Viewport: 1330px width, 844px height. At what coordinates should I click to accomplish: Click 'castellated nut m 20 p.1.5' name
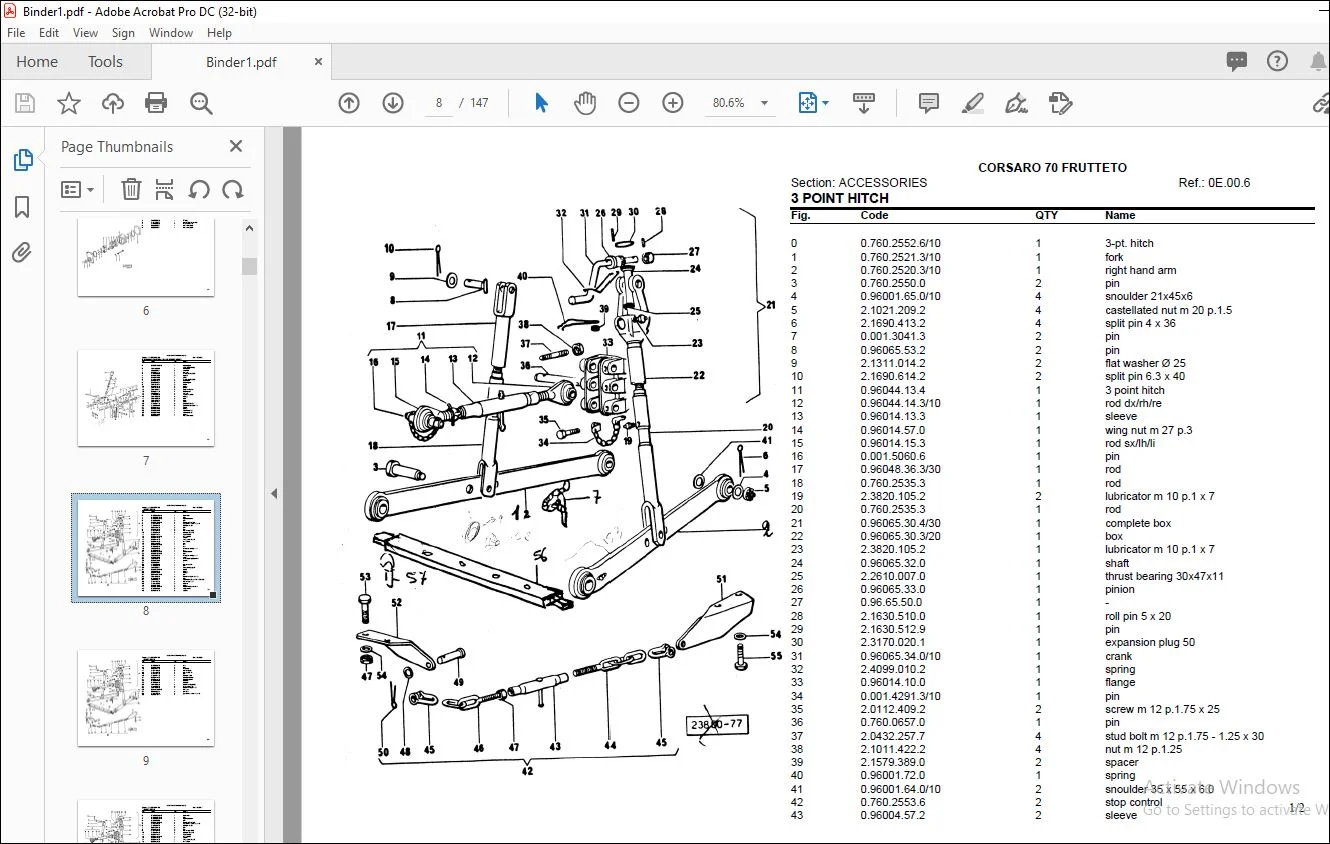pyautogui.click(x=1168, y=310)
